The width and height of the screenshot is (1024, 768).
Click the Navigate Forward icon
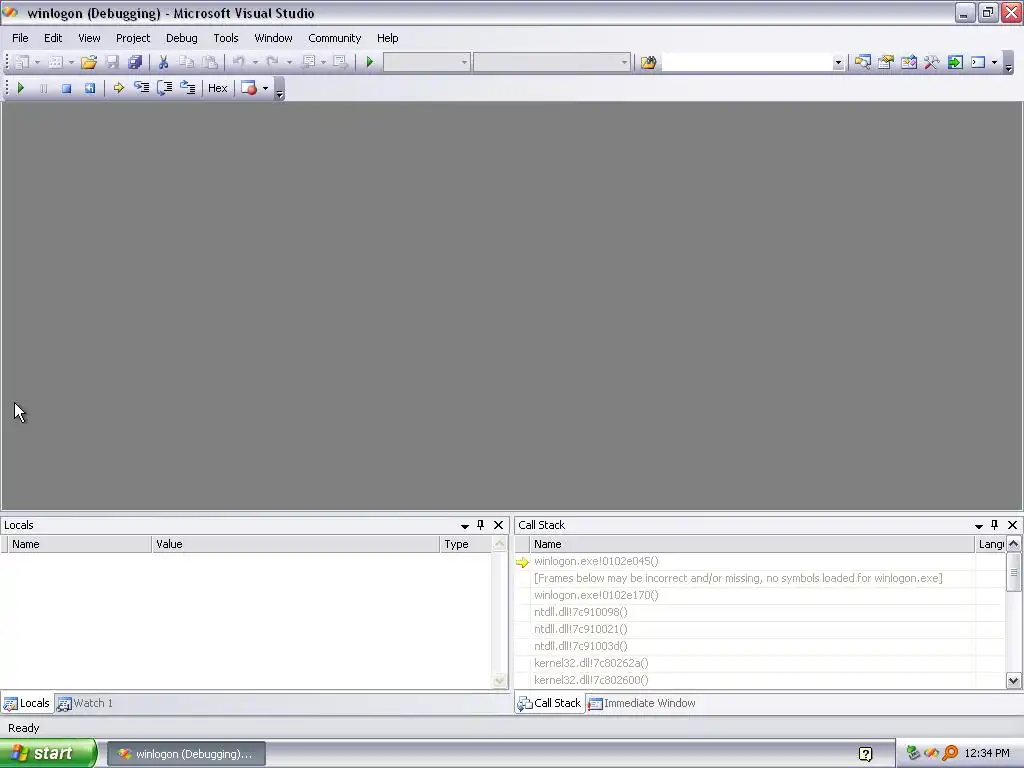340,62
